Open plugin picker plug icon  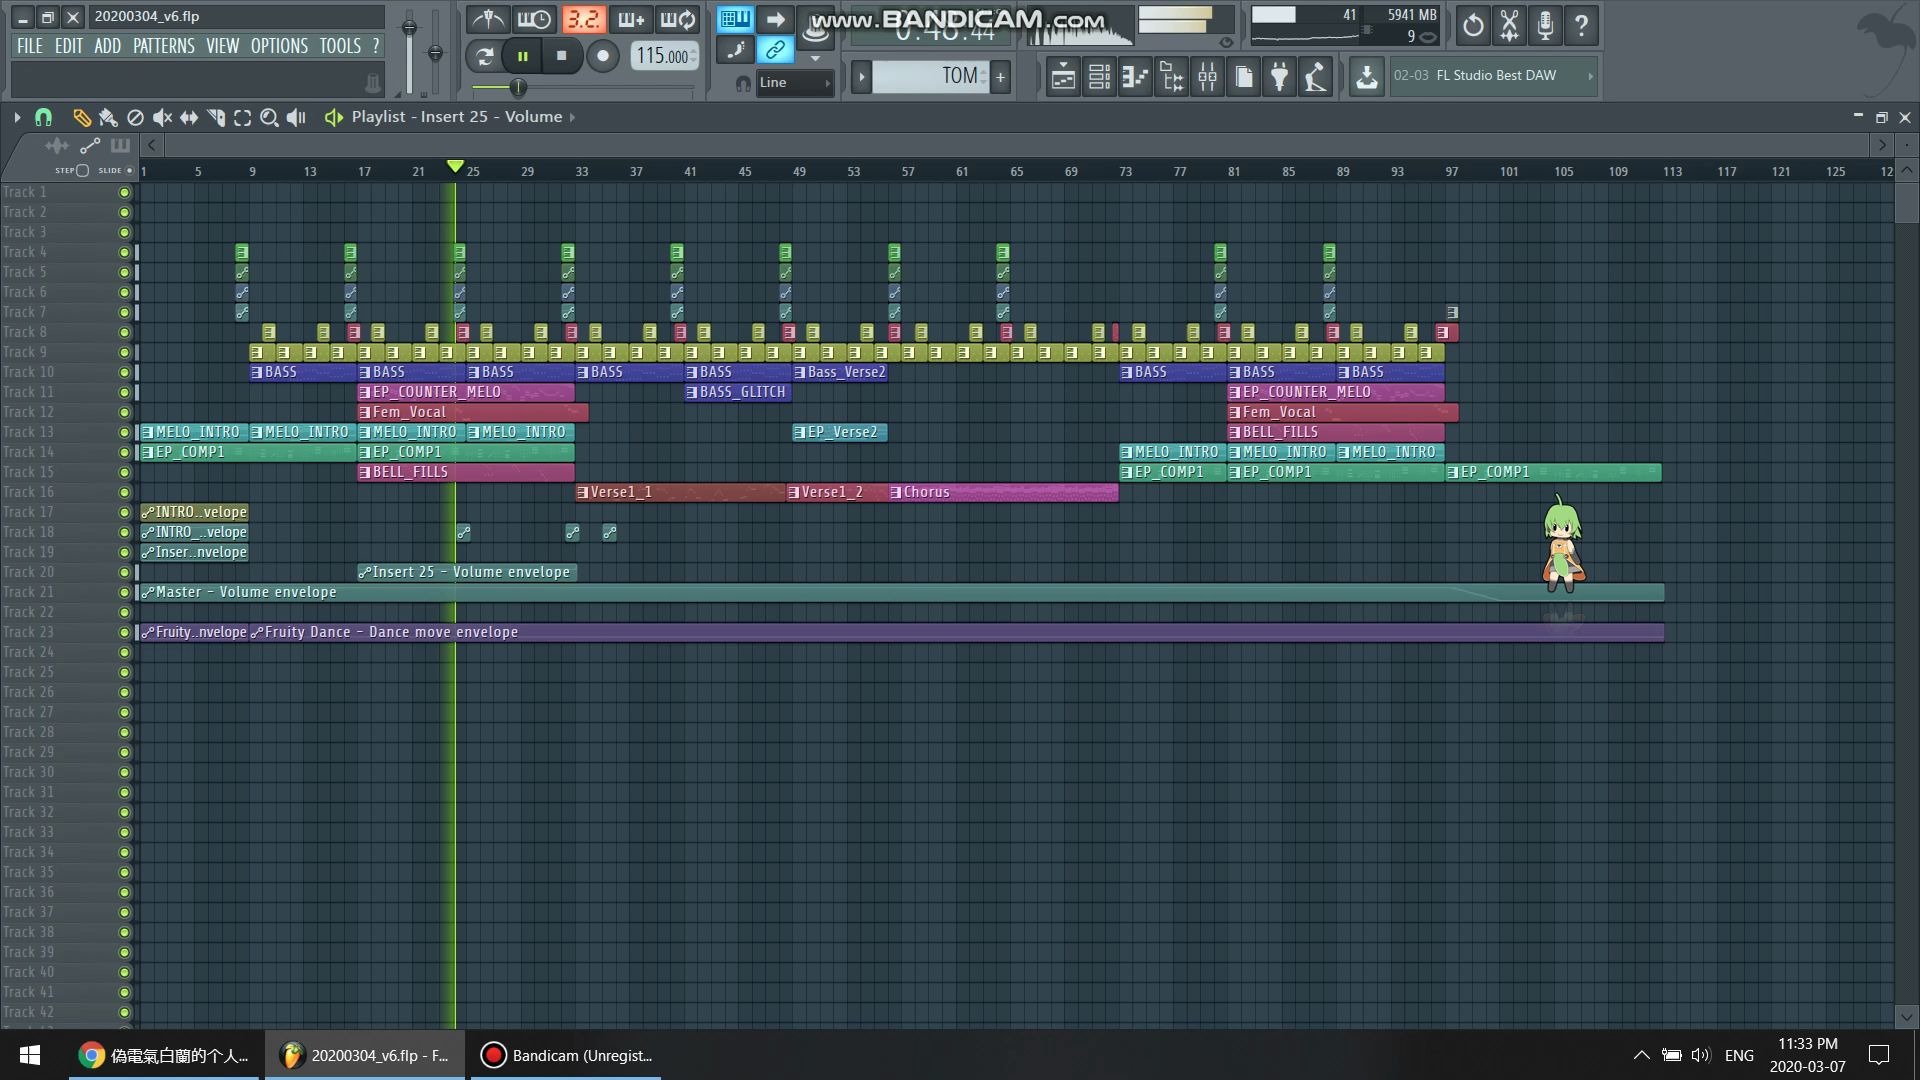click(1279, 76)
